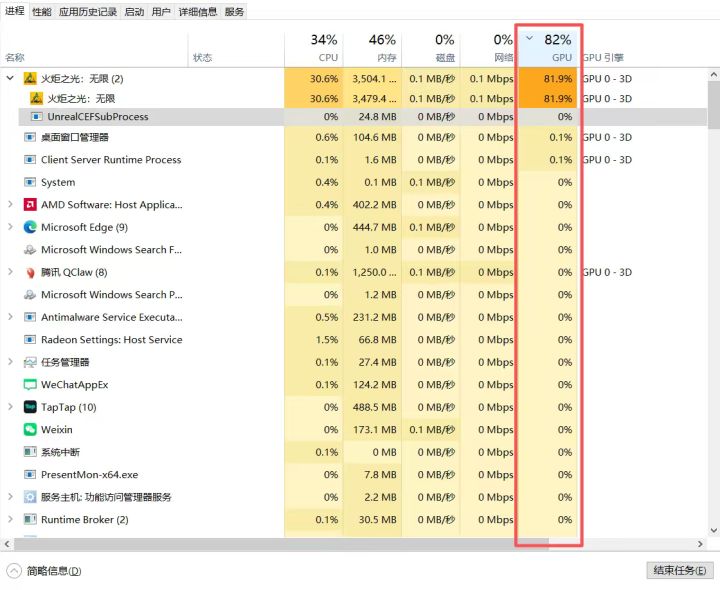Sort by the 名称 column header
The width and height of the screenshot is (720, 590).
[95, 49]
